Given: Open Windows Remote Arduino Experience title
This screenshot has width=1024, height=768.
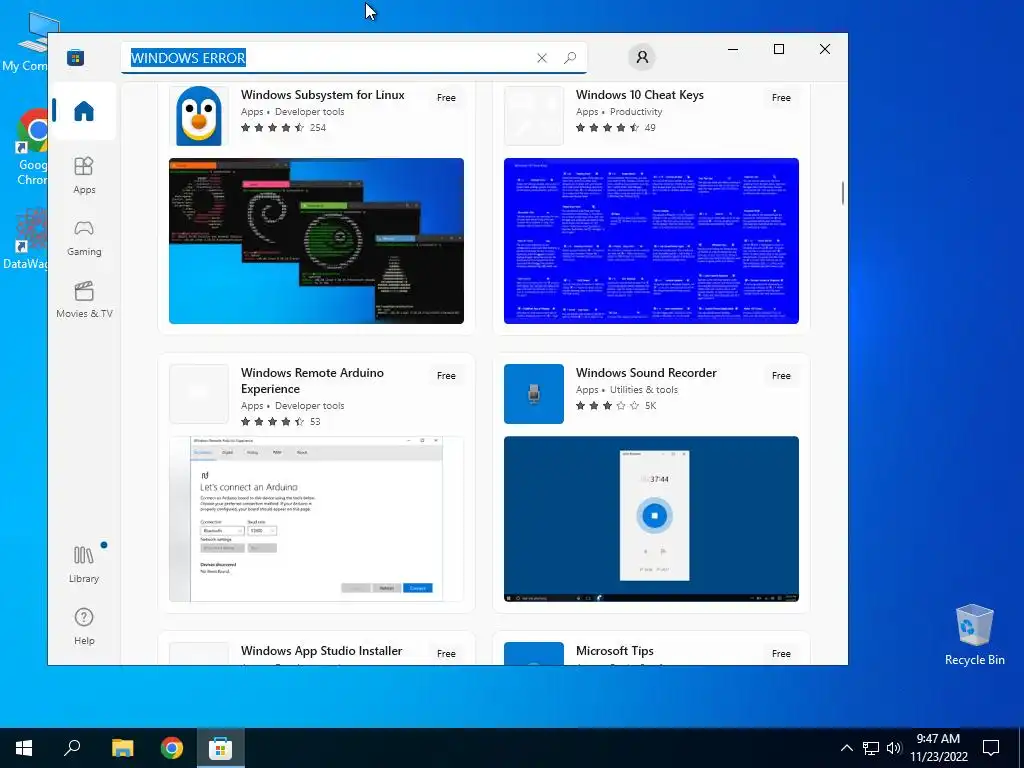Looking at the screenshot, I should pyautogui.click(x=312, y=381).
